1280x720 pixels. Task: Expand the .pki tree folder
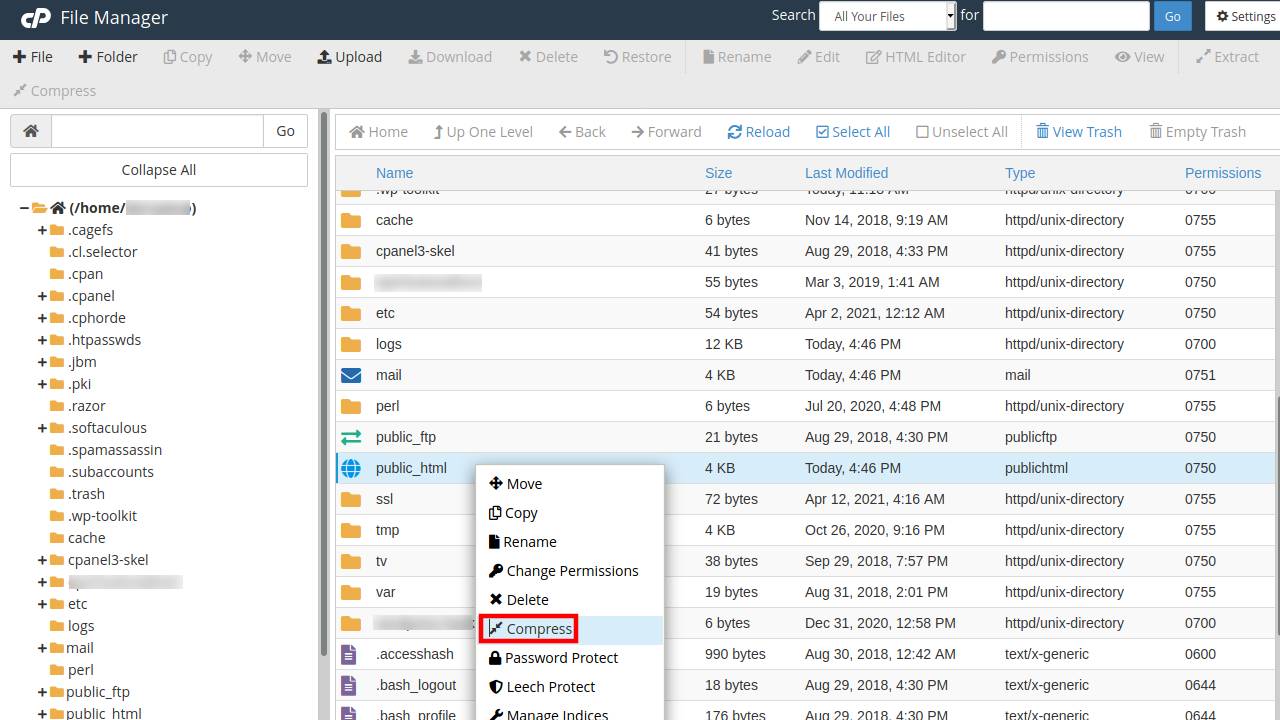tap(42, 384)
